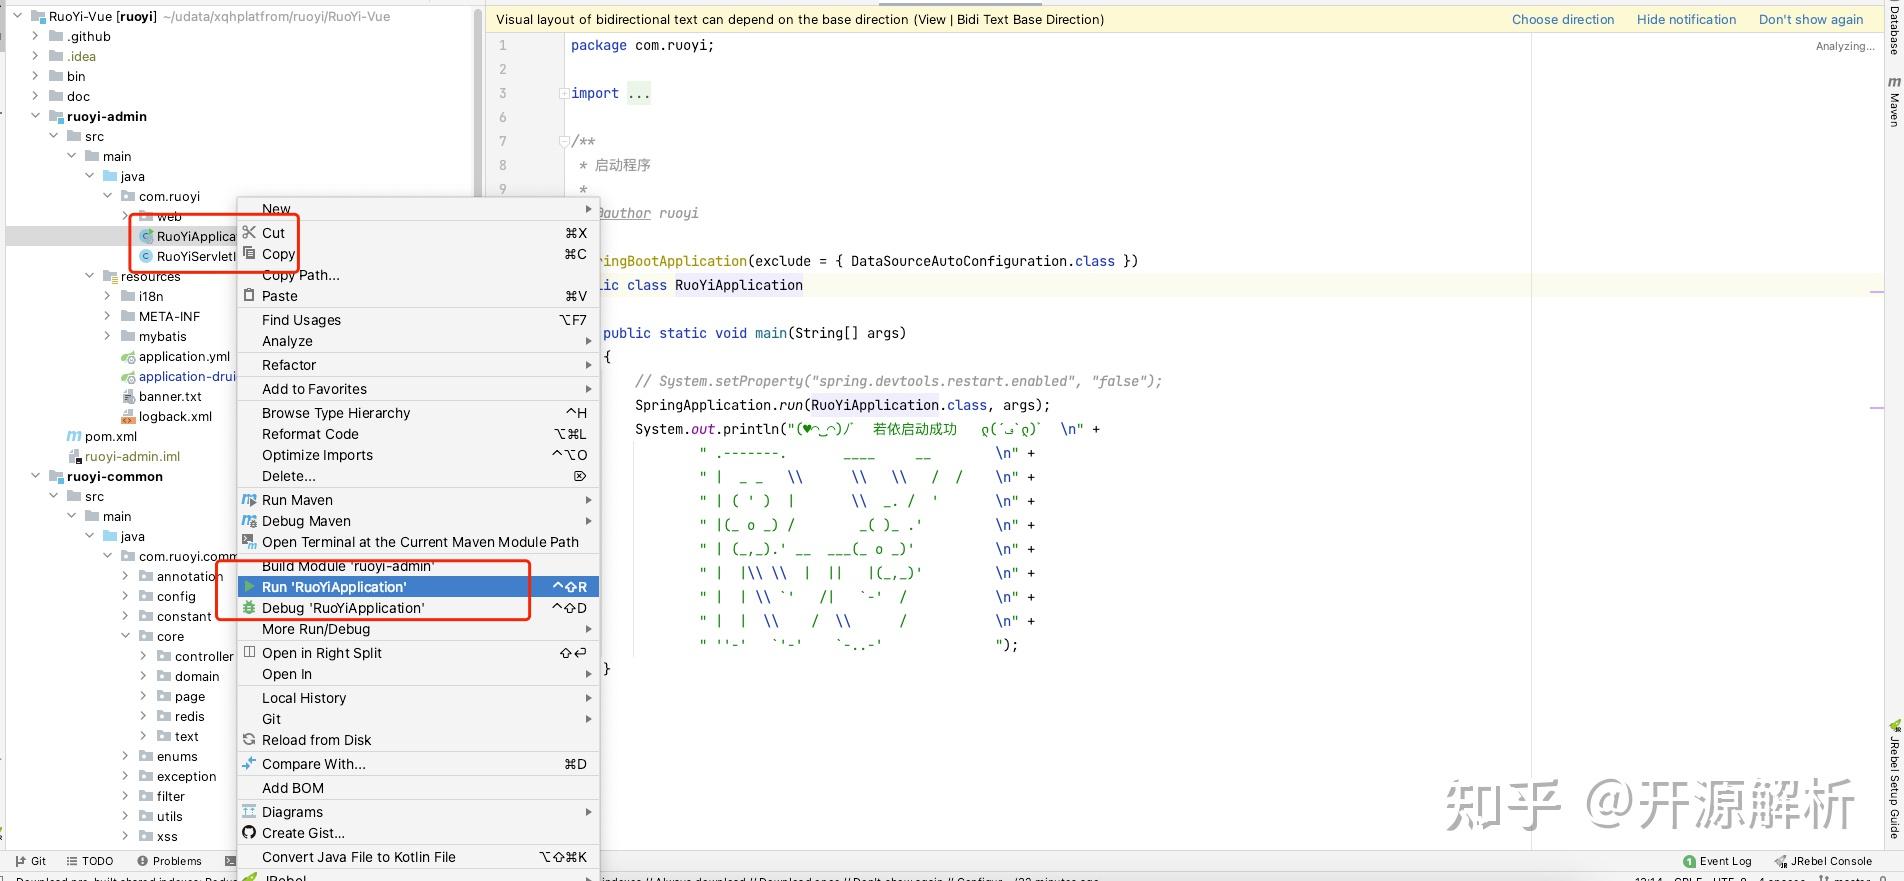The image size is (1904, 881).
Task: Click the Debug Maven icon
Action: pos(249,520)
